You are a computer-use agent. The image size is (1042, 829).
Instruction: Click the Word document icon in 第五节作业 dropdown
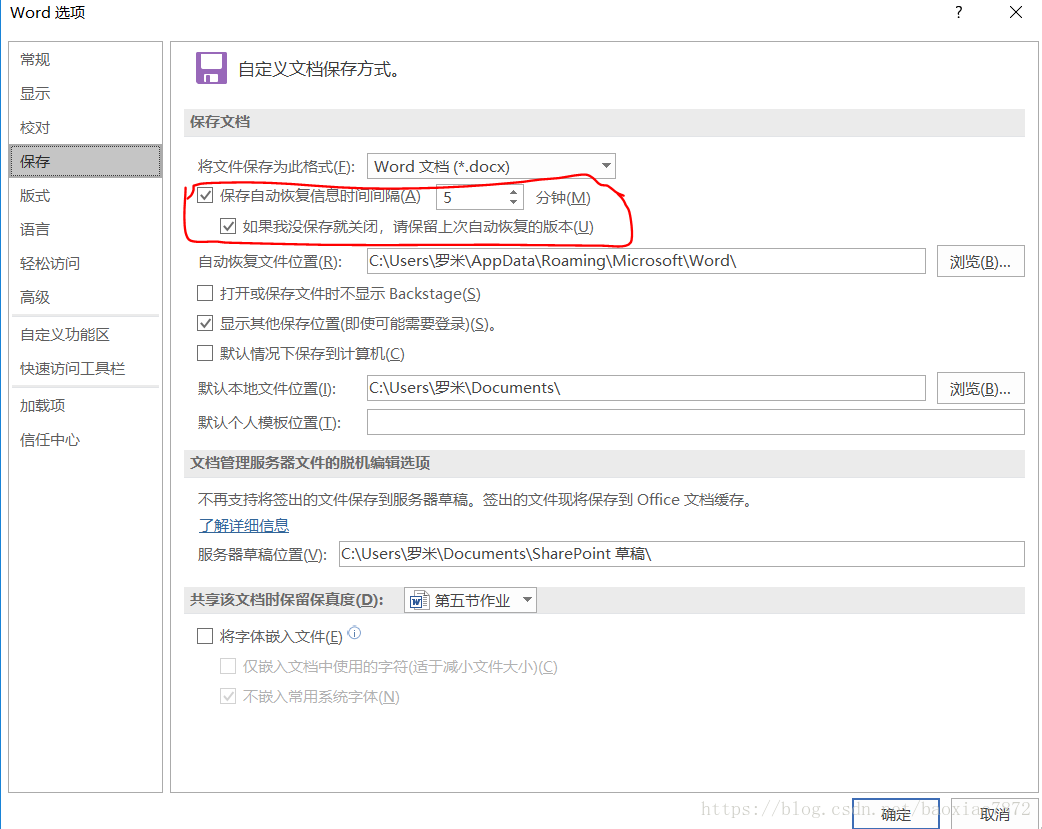click(419, 600)
